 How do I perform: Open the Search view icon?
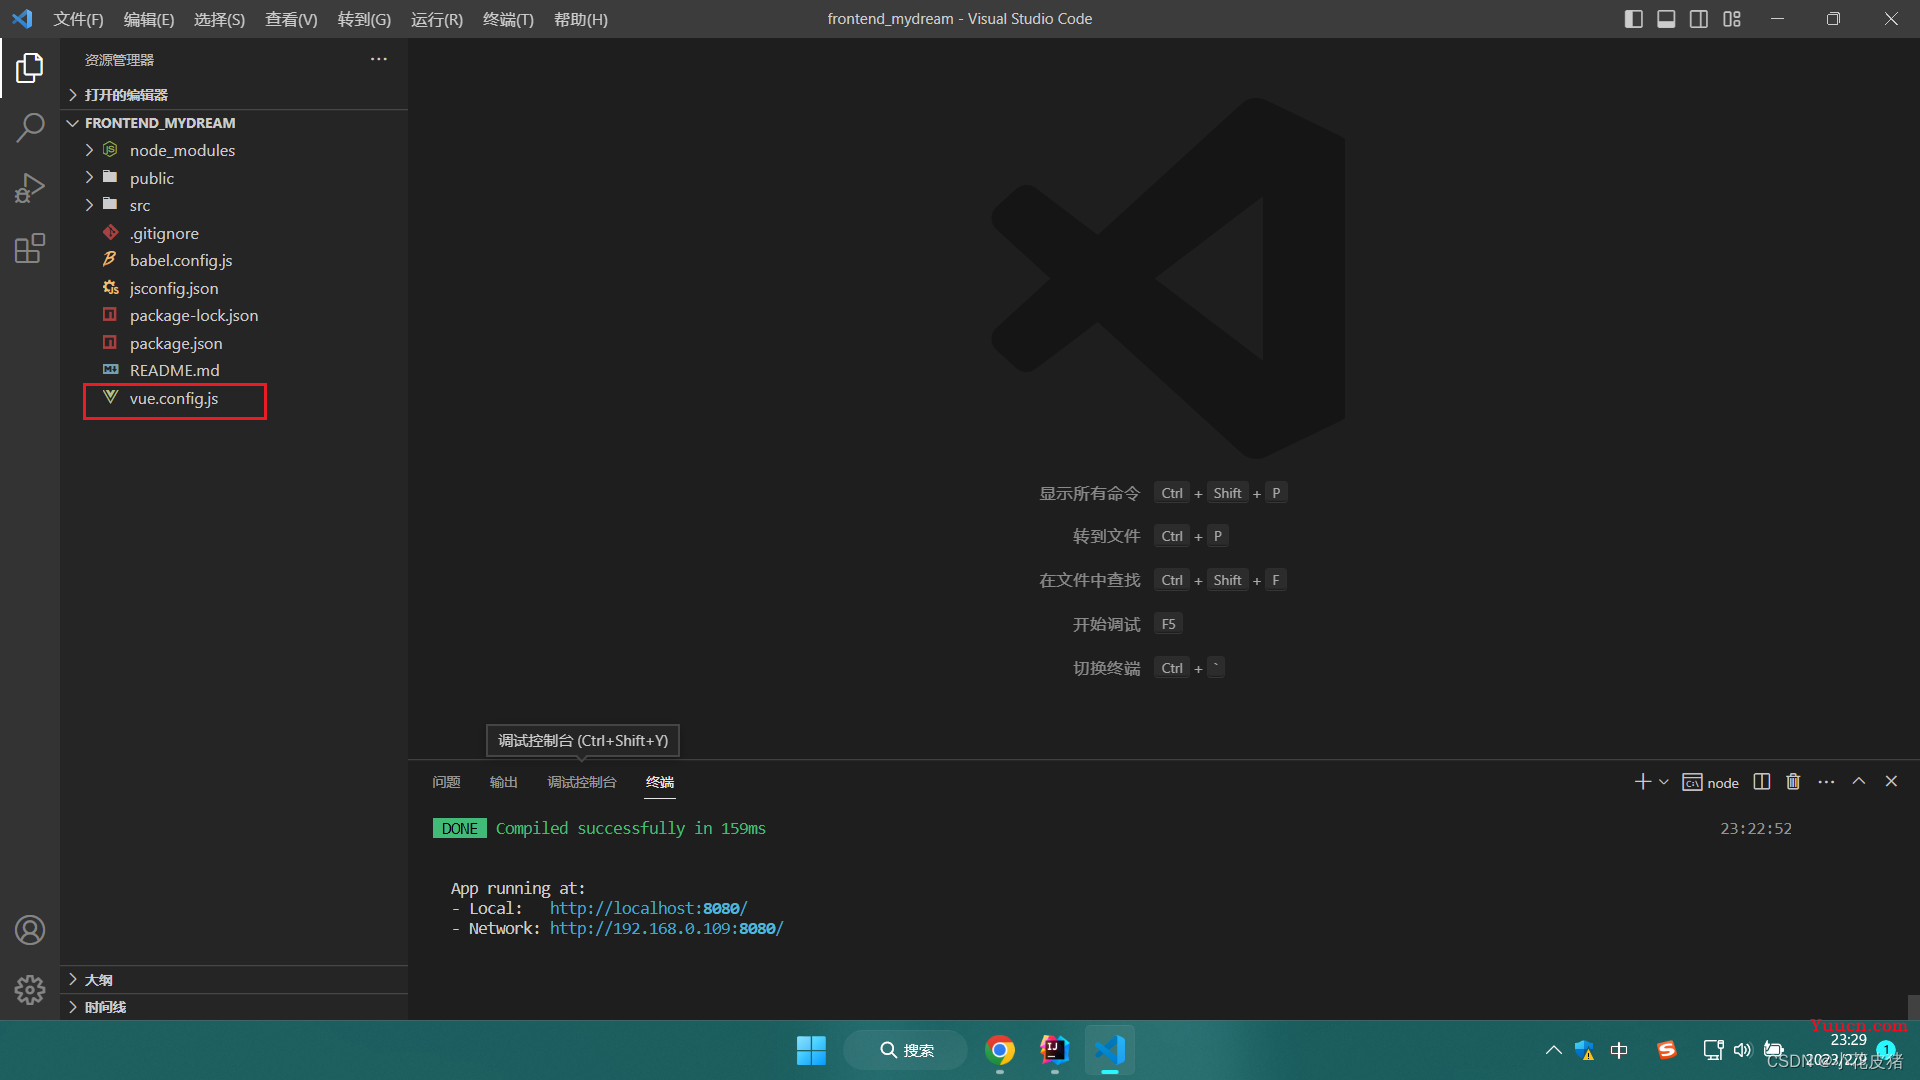30,127
